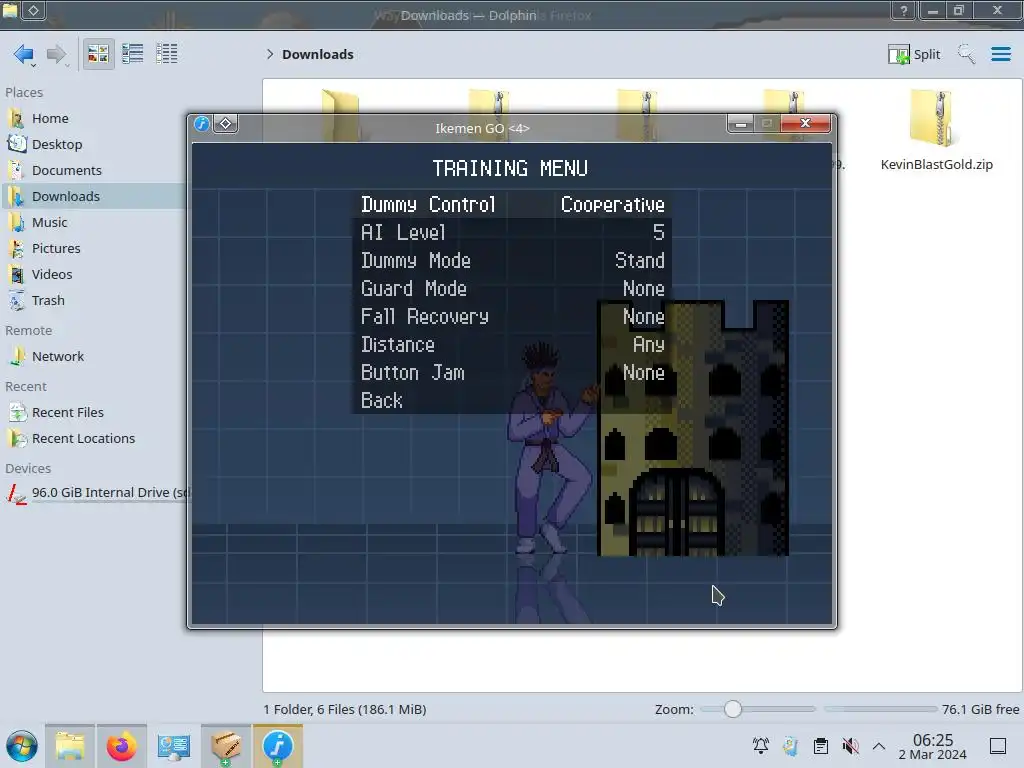
Task: Minimize the Ikemen GO window
Action: [x=741, y=123]
